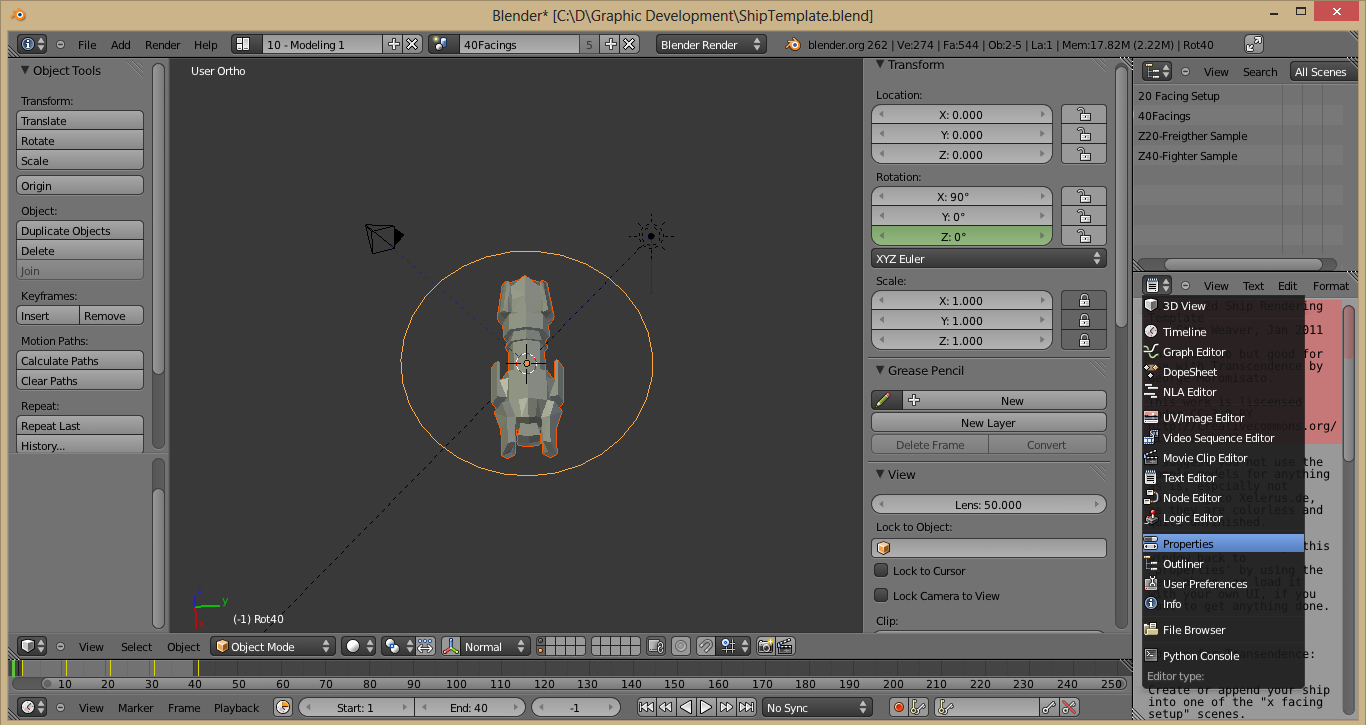Render an OpenGL image of the viewport
Viewport: 1366px width, 725px height.
tap(765, 646)
